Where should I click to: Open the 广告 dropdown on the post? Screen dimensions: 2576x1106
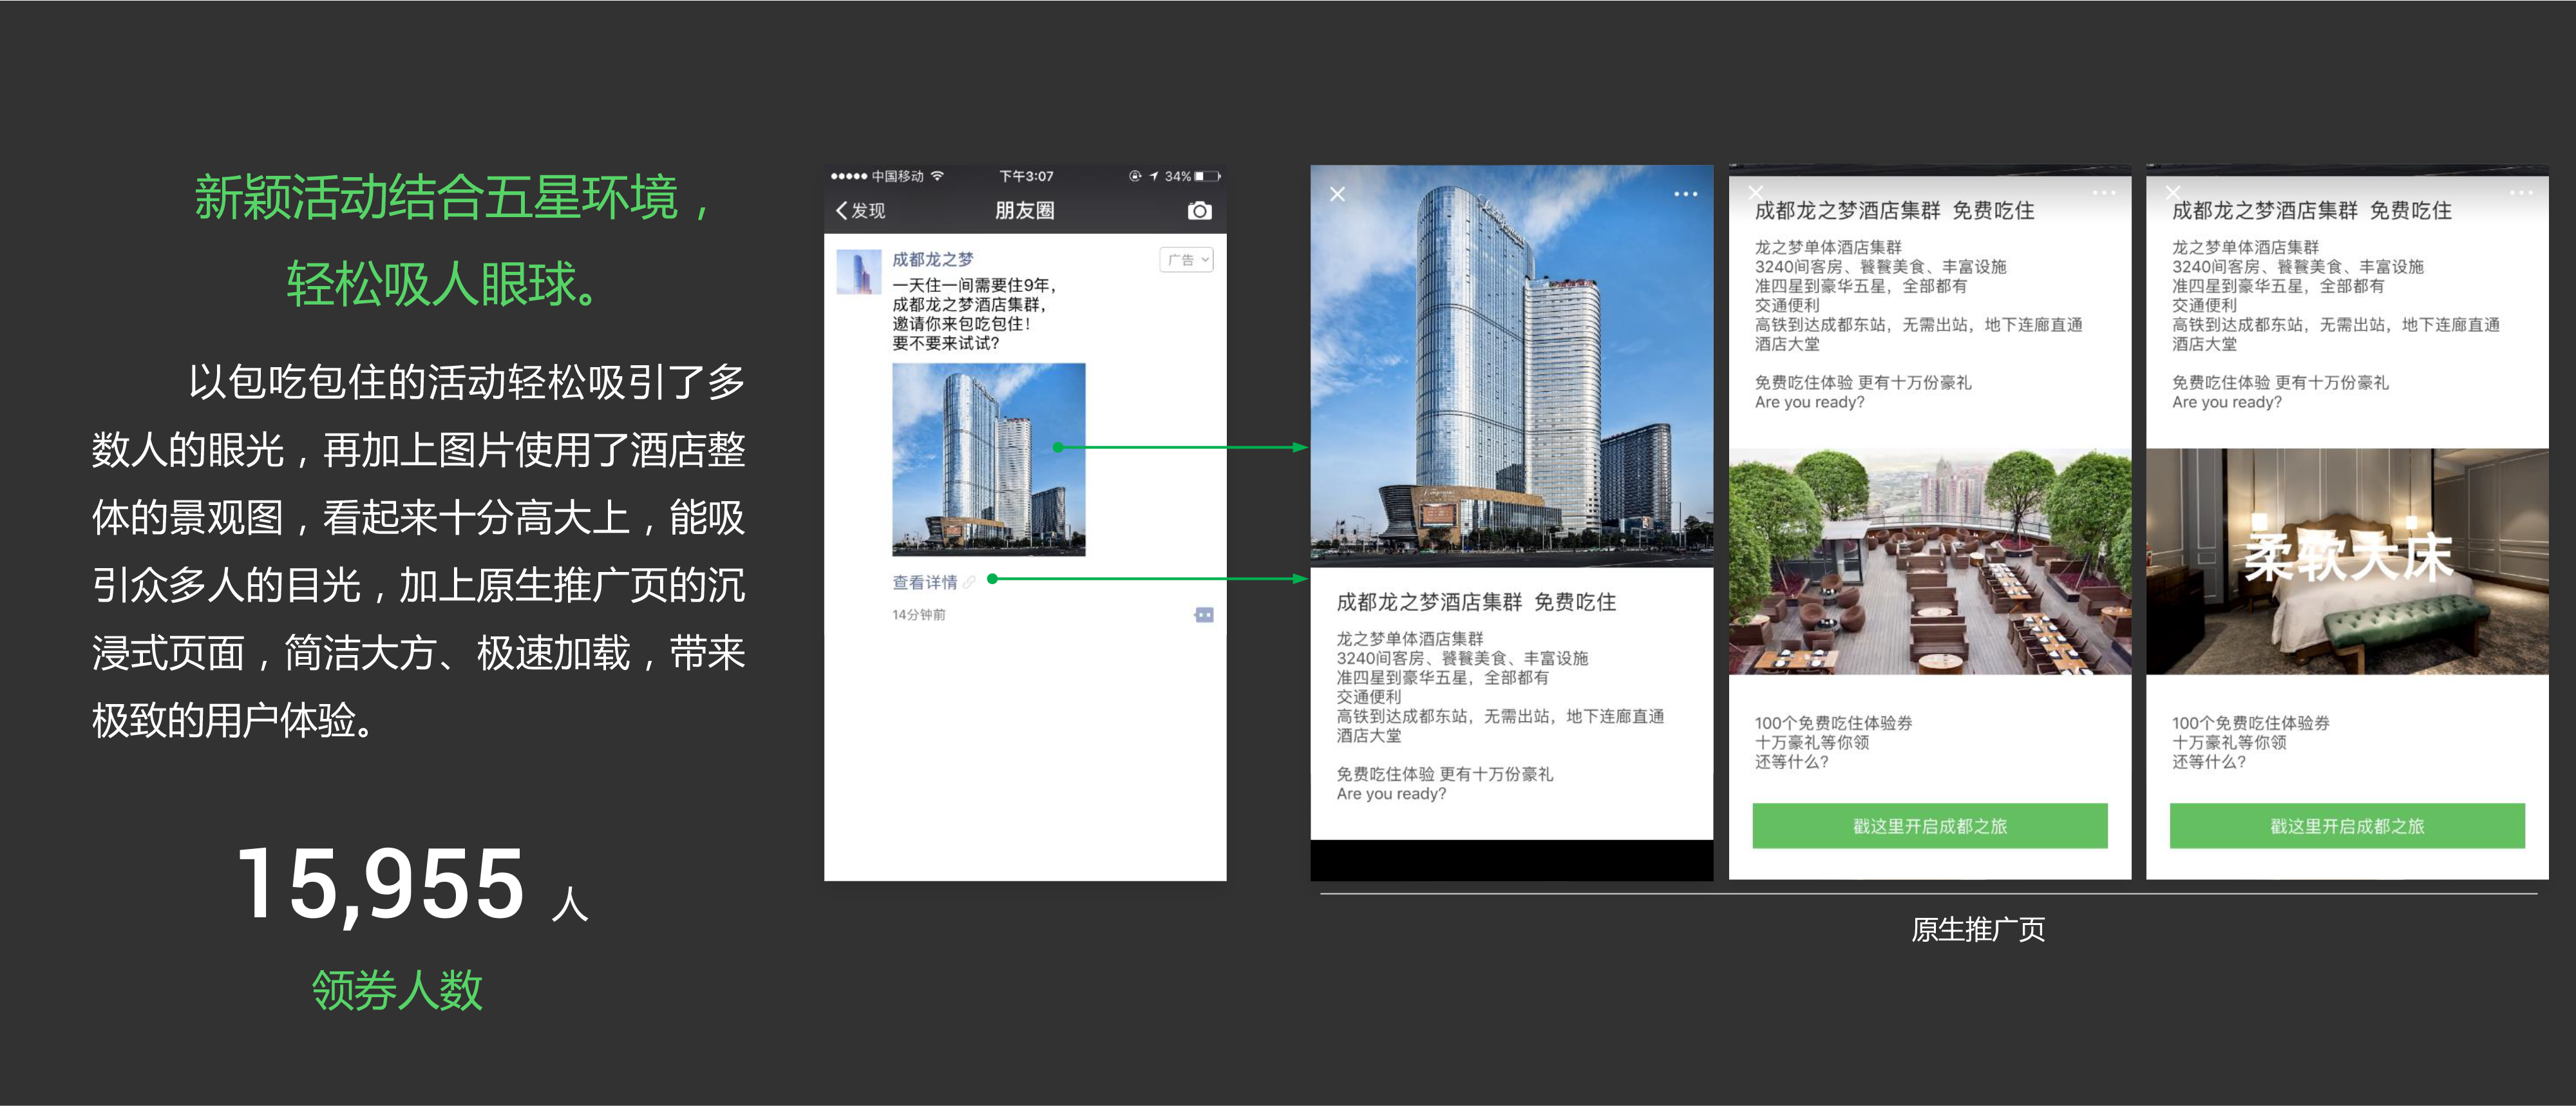point(1187,260)
